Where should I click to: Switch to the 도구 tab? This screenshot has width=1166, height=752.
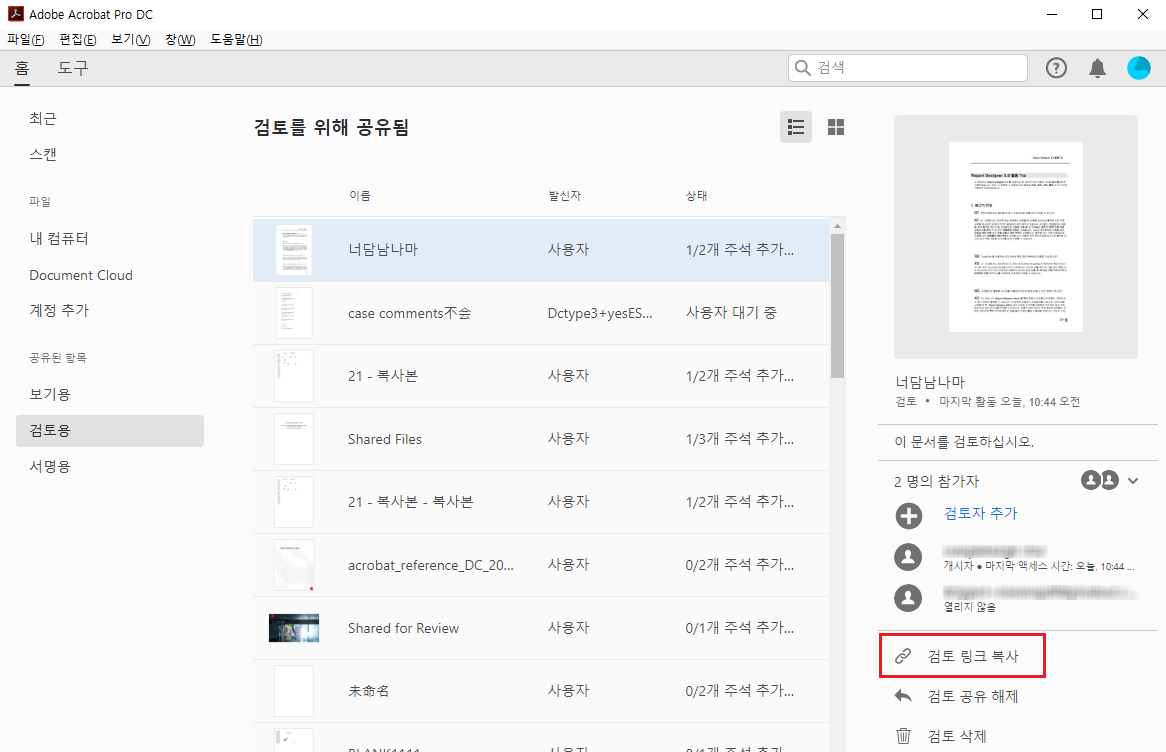pos(73,68)
